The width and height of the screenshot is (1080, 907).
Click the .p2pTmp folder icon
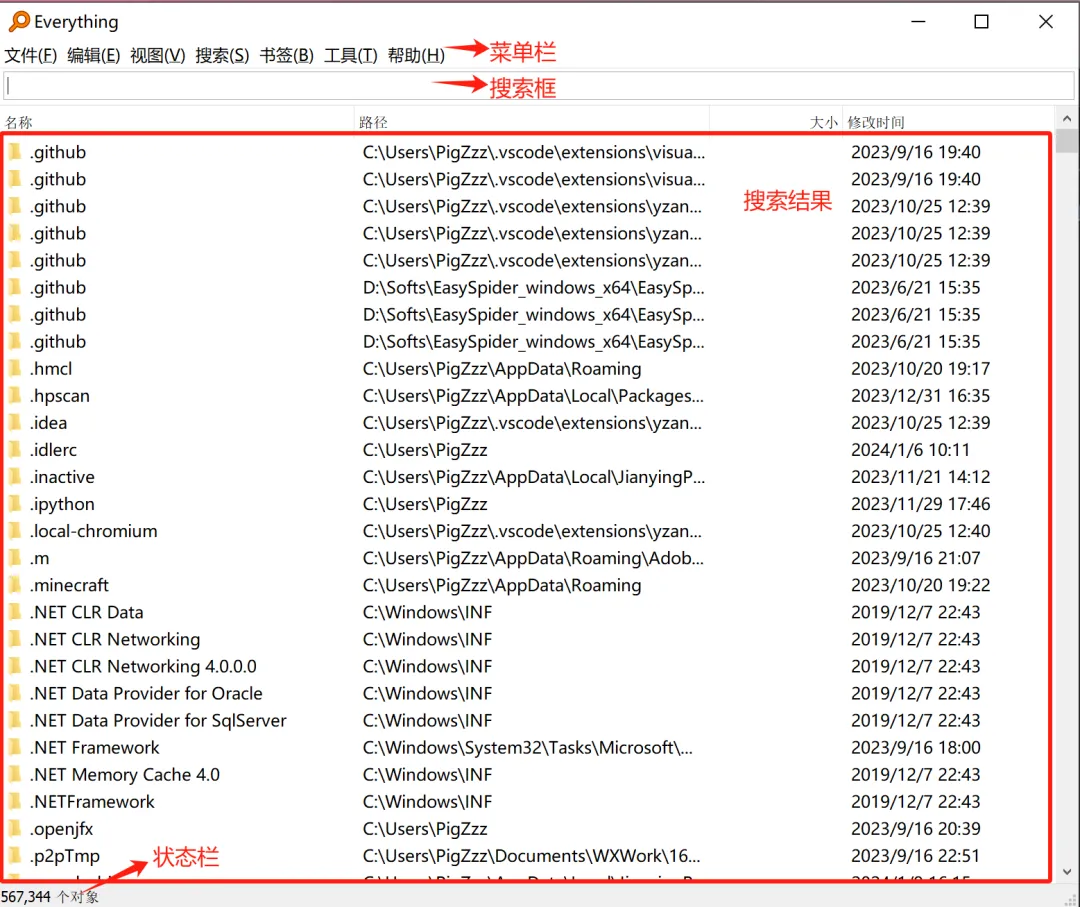click(15, 855)
